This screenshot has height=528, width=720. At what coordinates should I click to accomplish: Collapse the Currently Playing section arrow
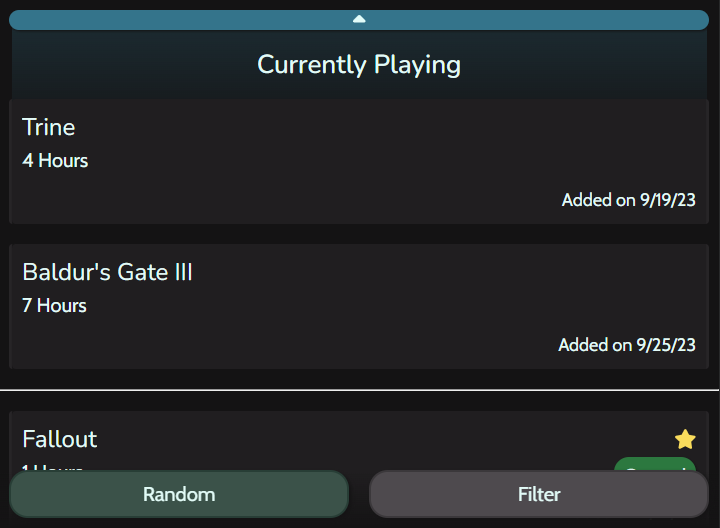point(359,19)
